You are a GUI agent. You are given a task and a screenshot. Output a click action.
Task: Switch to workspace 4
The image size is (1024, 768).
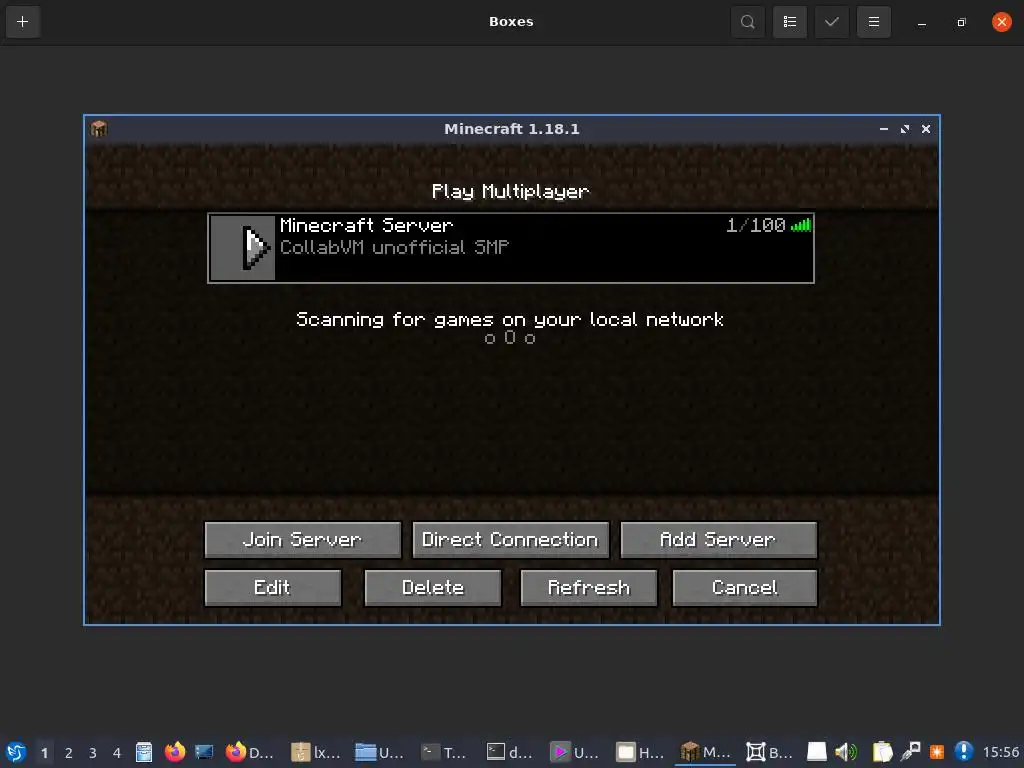(x=117, y=753)
